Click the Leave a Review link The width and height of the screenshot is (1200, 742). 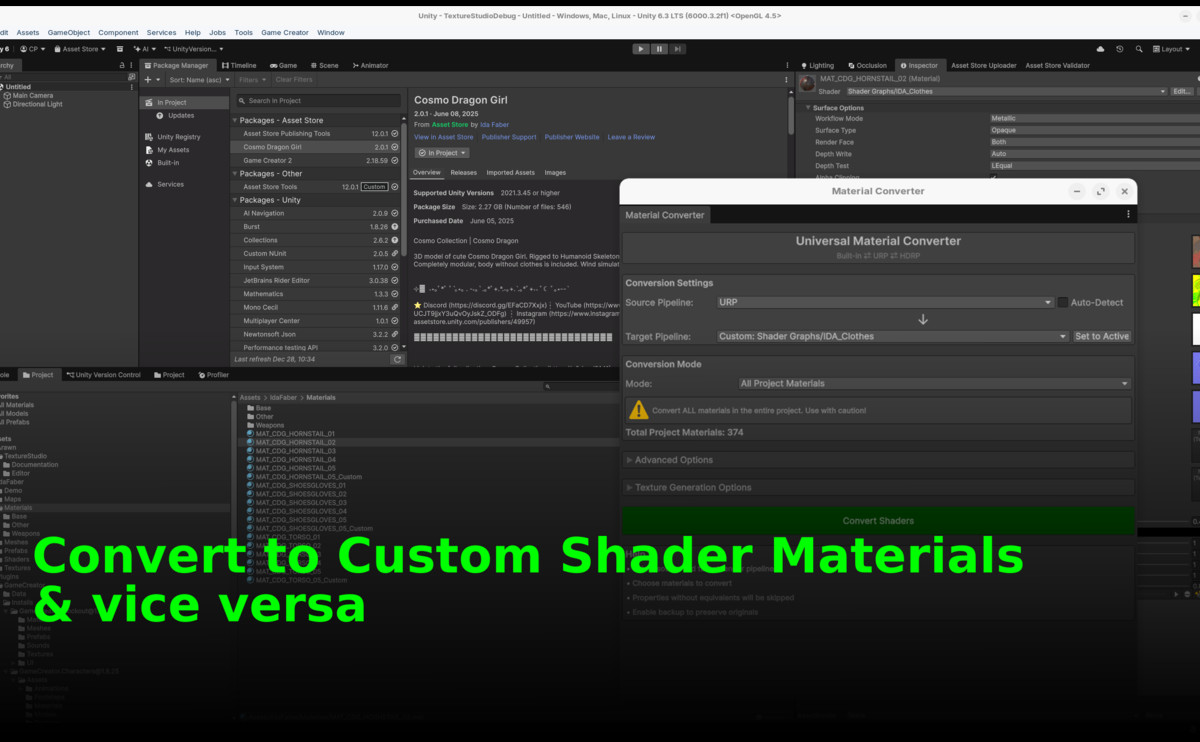click(631, 137)
